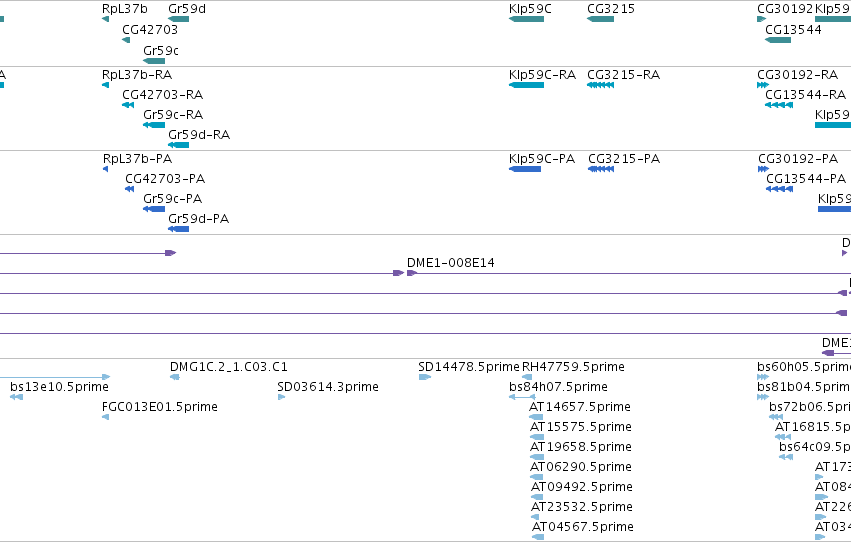Click EST DMG1C.2_1.C03.C1
Screen dimensions: 851x542
click(x=175, y=377)
